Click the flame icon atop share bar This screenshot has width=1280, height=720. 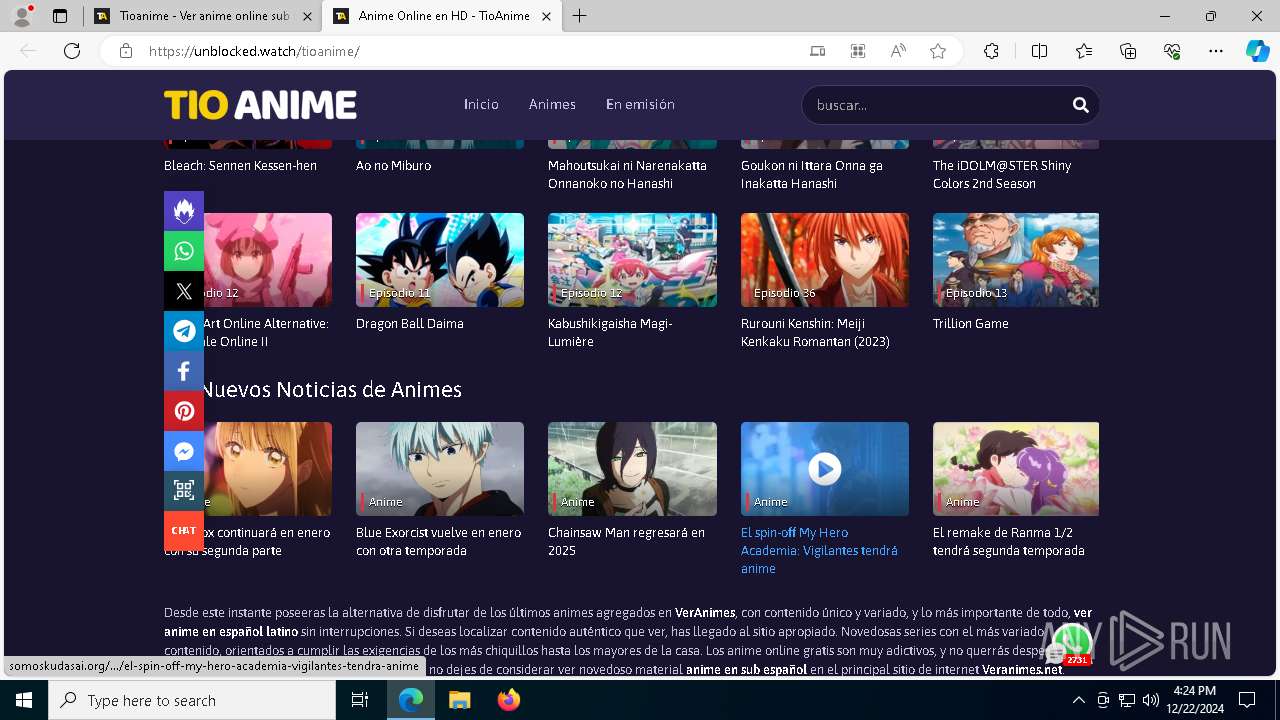(x=184, y=211)
